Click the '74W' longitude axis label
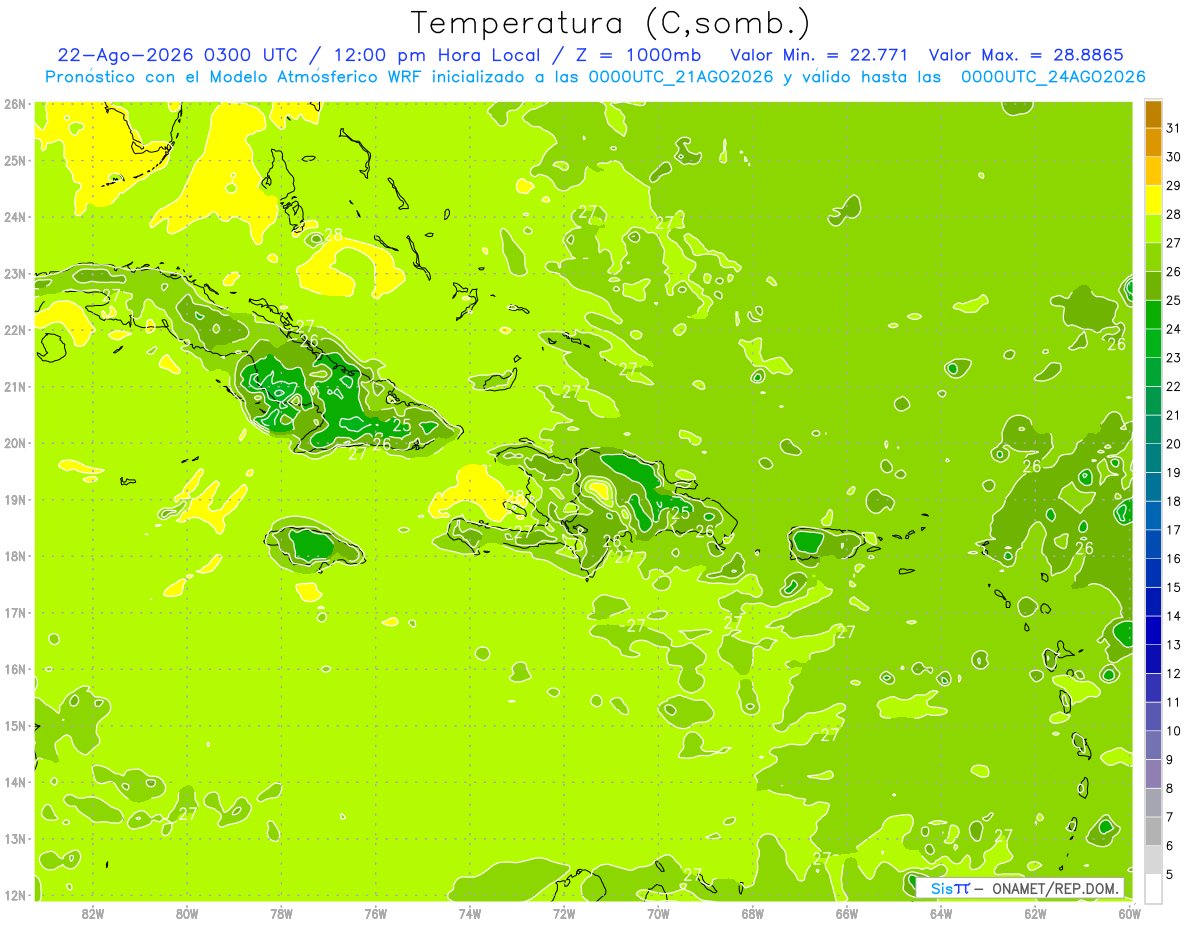Viewport: 1200px width, 927px height. click(470, 913)
